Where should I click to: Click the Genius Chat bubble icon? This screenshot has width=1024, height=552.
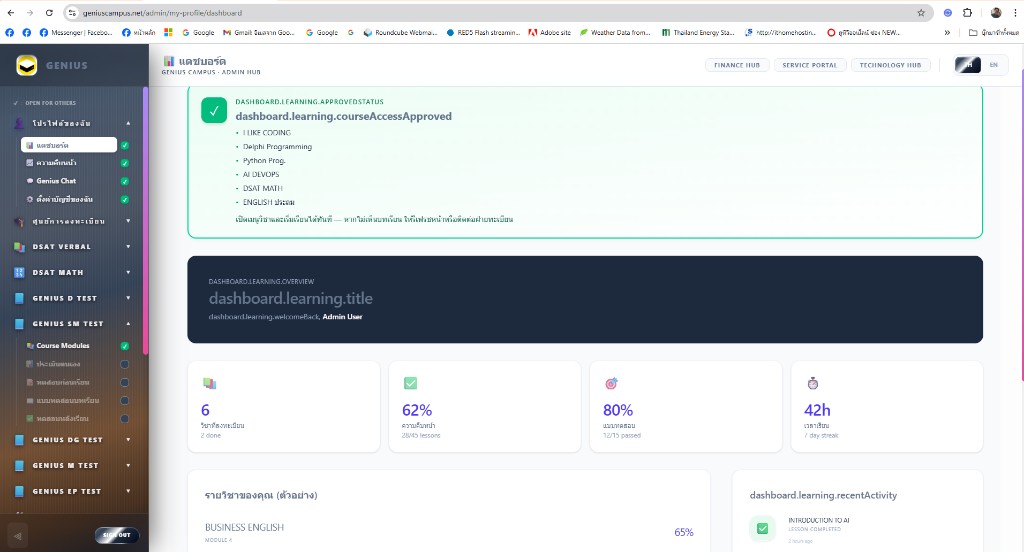pyautogui.click(x=30, y=181)
